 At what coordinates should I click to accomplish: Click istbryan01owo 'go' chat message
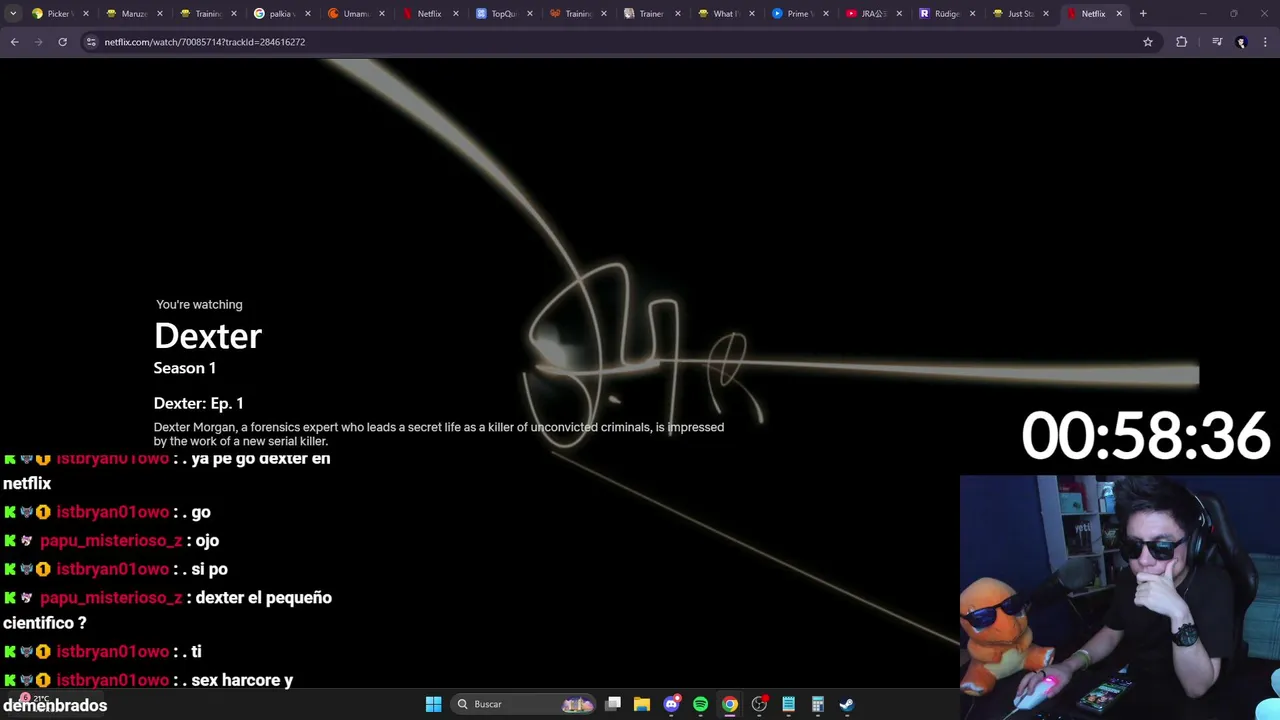tap(107, 512)
